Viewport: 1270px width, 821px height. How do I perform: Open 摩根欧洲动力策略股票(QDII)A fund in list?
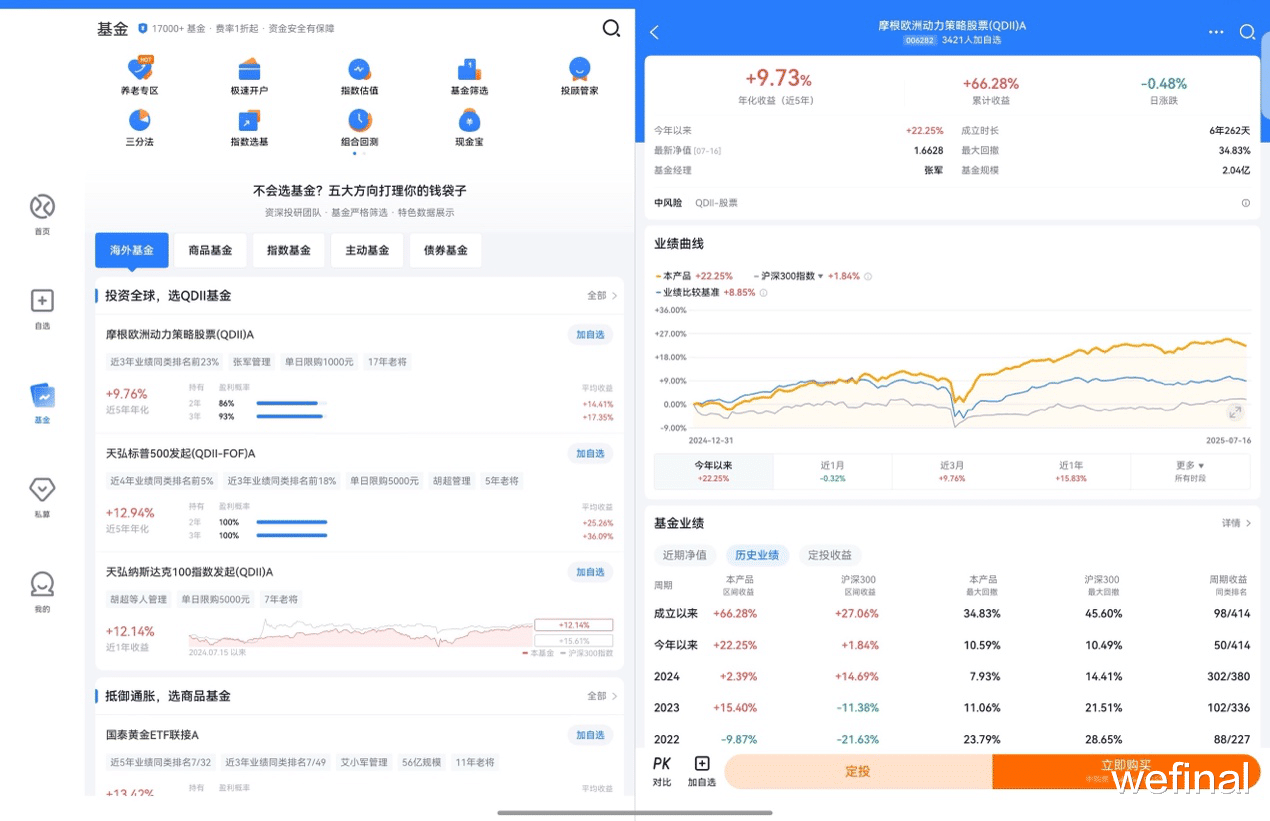(x=180, y=335)
